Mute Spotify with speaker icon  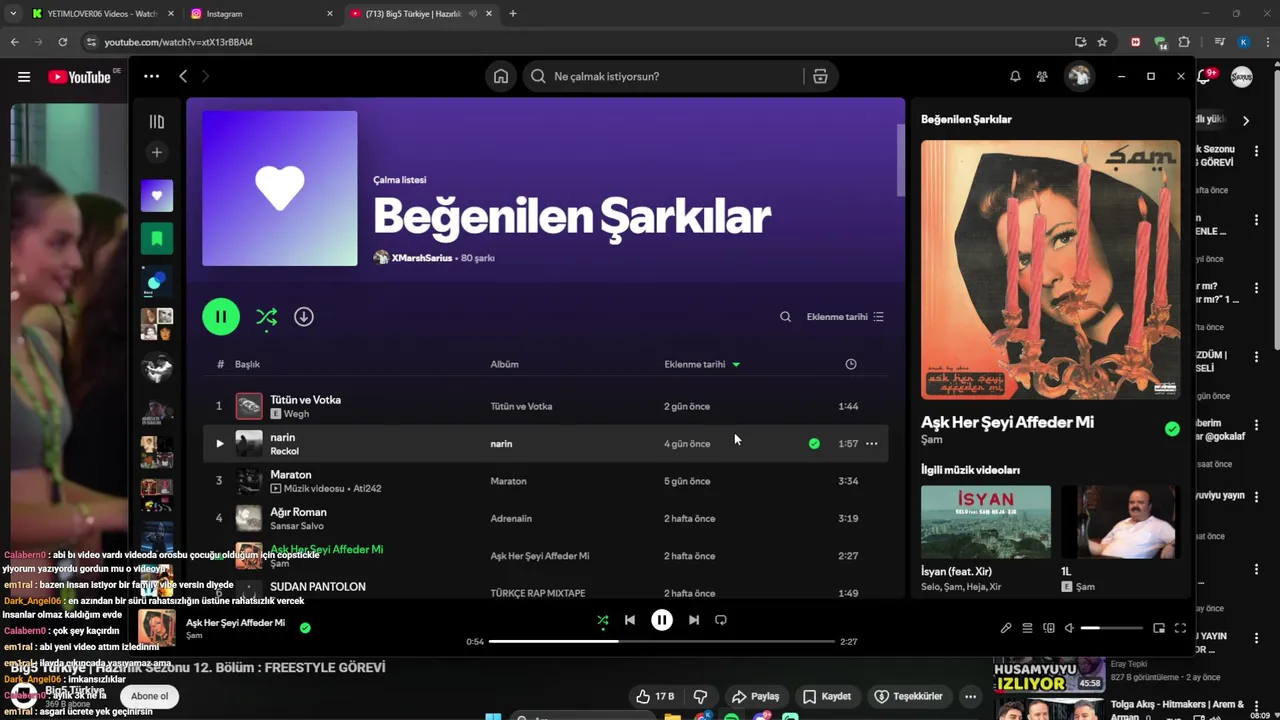(x=1069, y=628)
